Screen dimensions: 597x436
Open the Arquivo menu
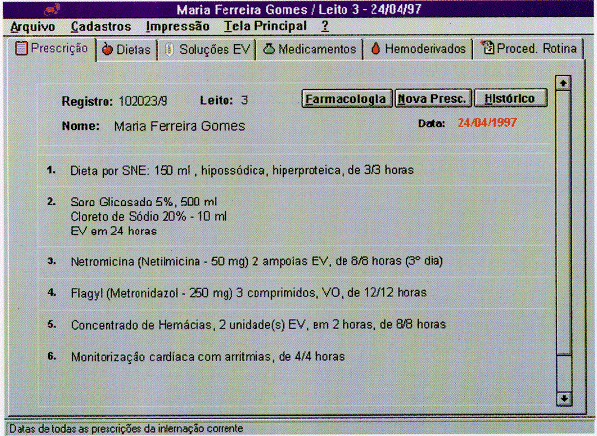click(33, 27)
